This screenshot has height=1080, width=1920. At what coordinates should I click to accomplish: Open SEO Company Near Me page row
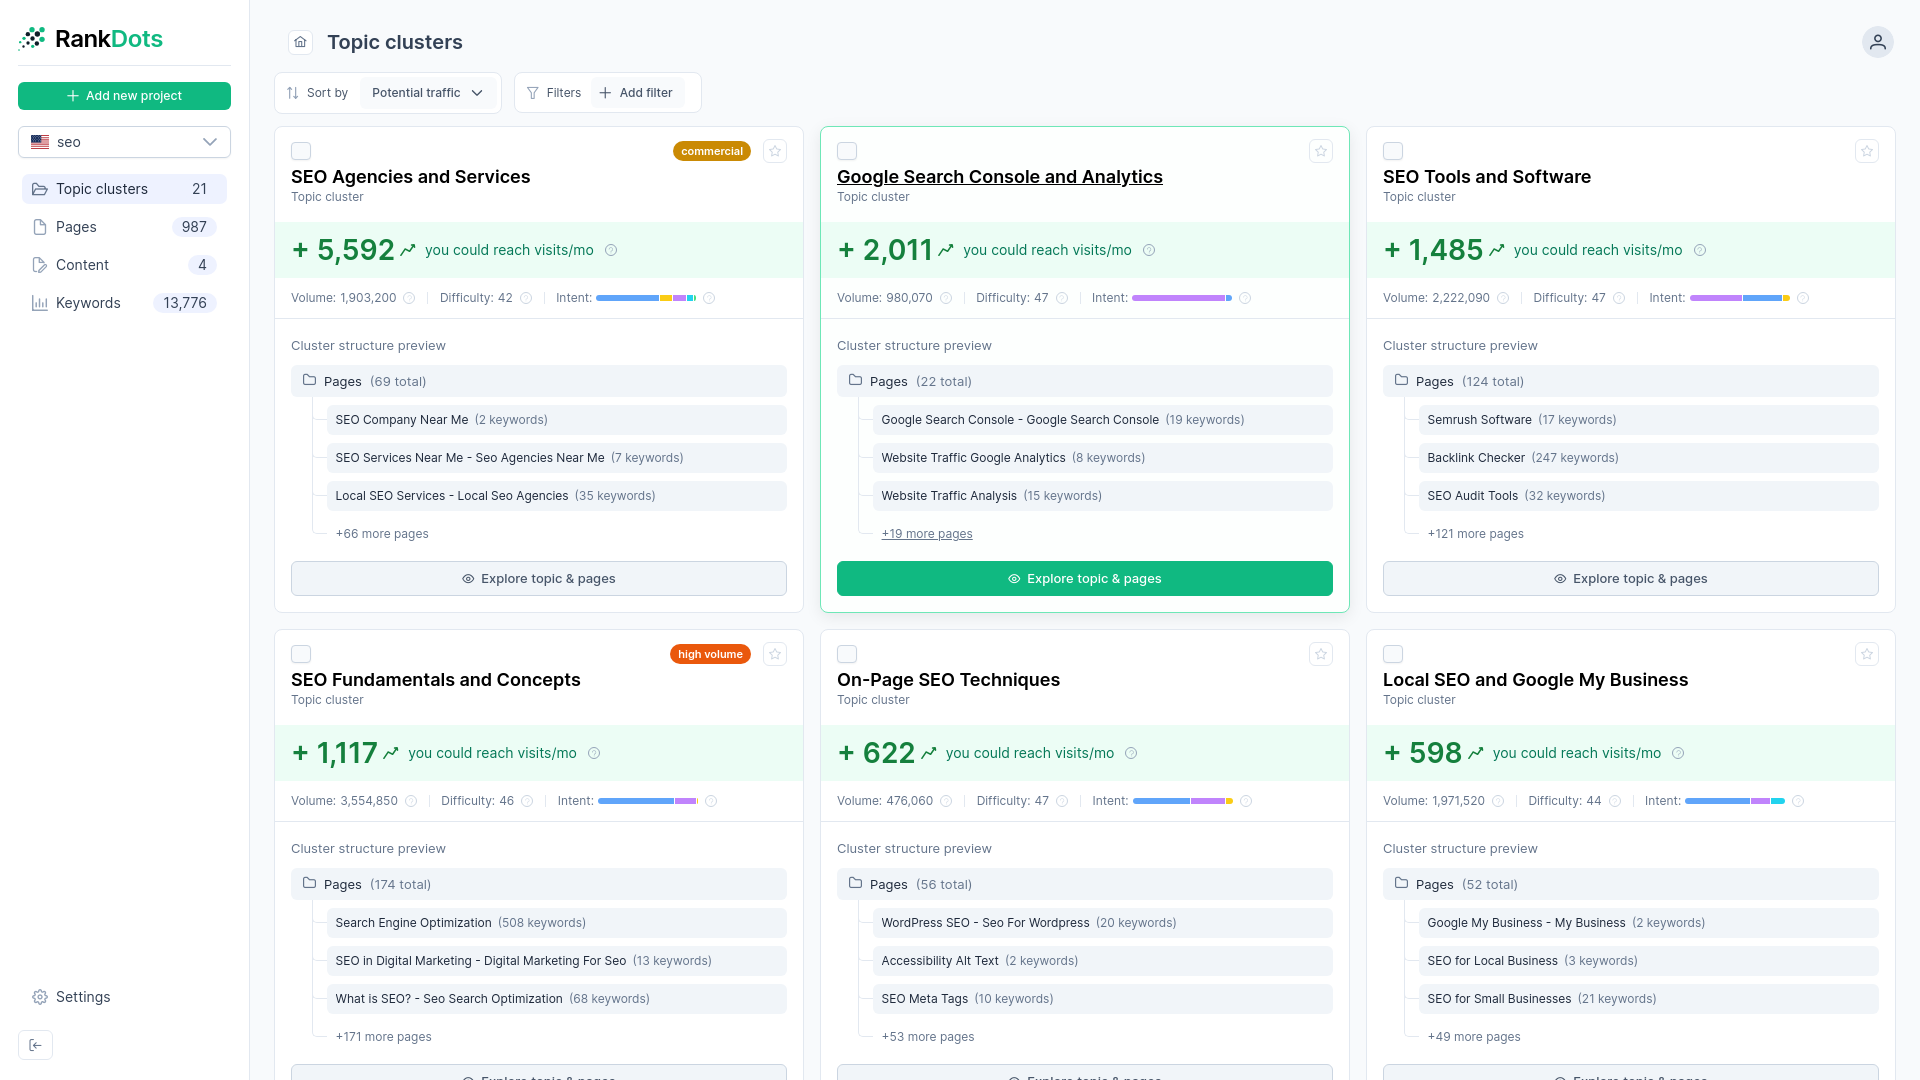click(556, 420)
